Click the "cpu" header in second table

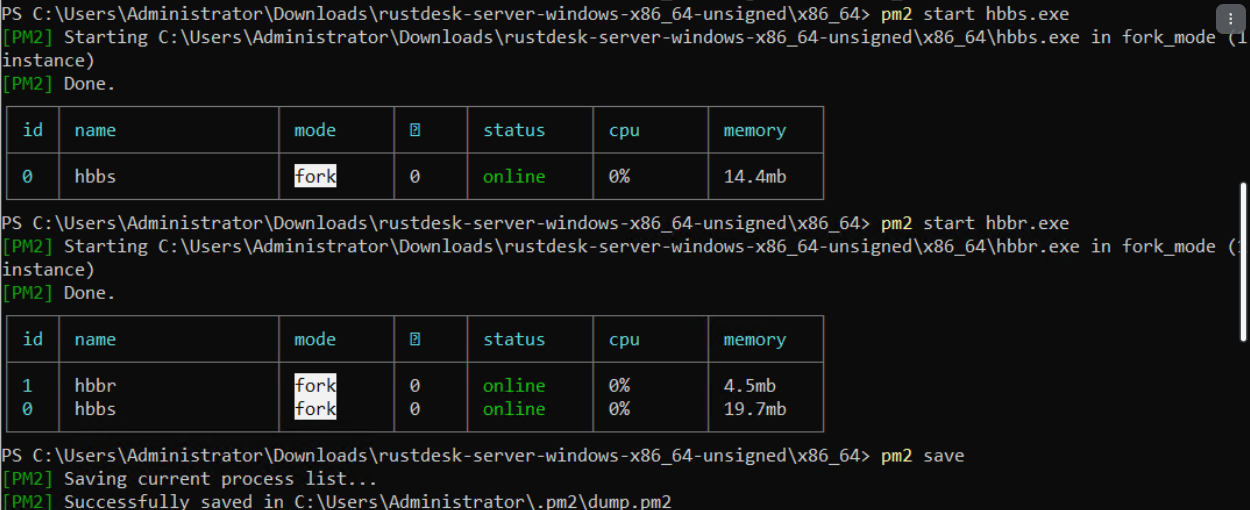pos(624,339)
